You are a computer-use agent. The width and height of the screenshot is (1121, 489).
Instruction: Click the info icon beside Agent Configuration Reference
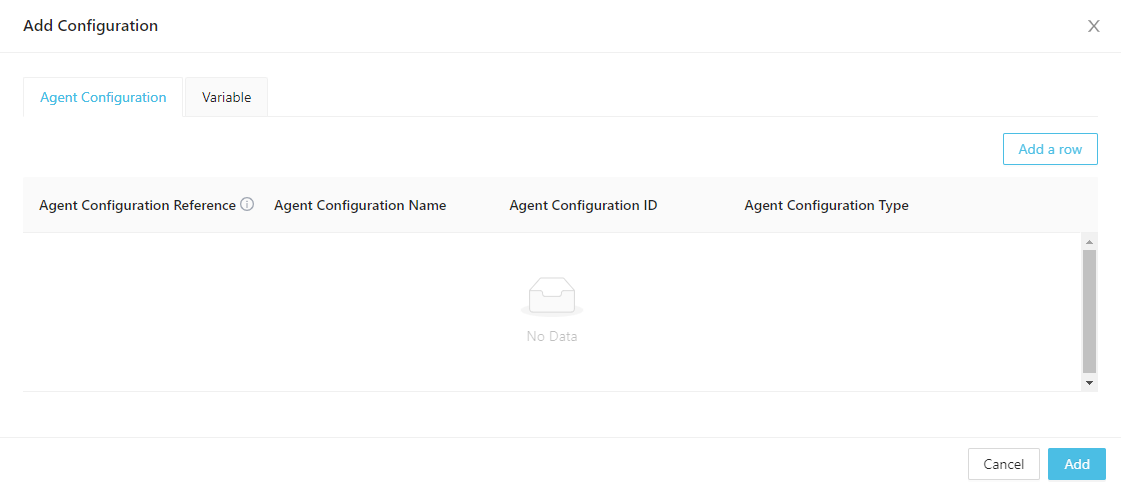[247, 205]
